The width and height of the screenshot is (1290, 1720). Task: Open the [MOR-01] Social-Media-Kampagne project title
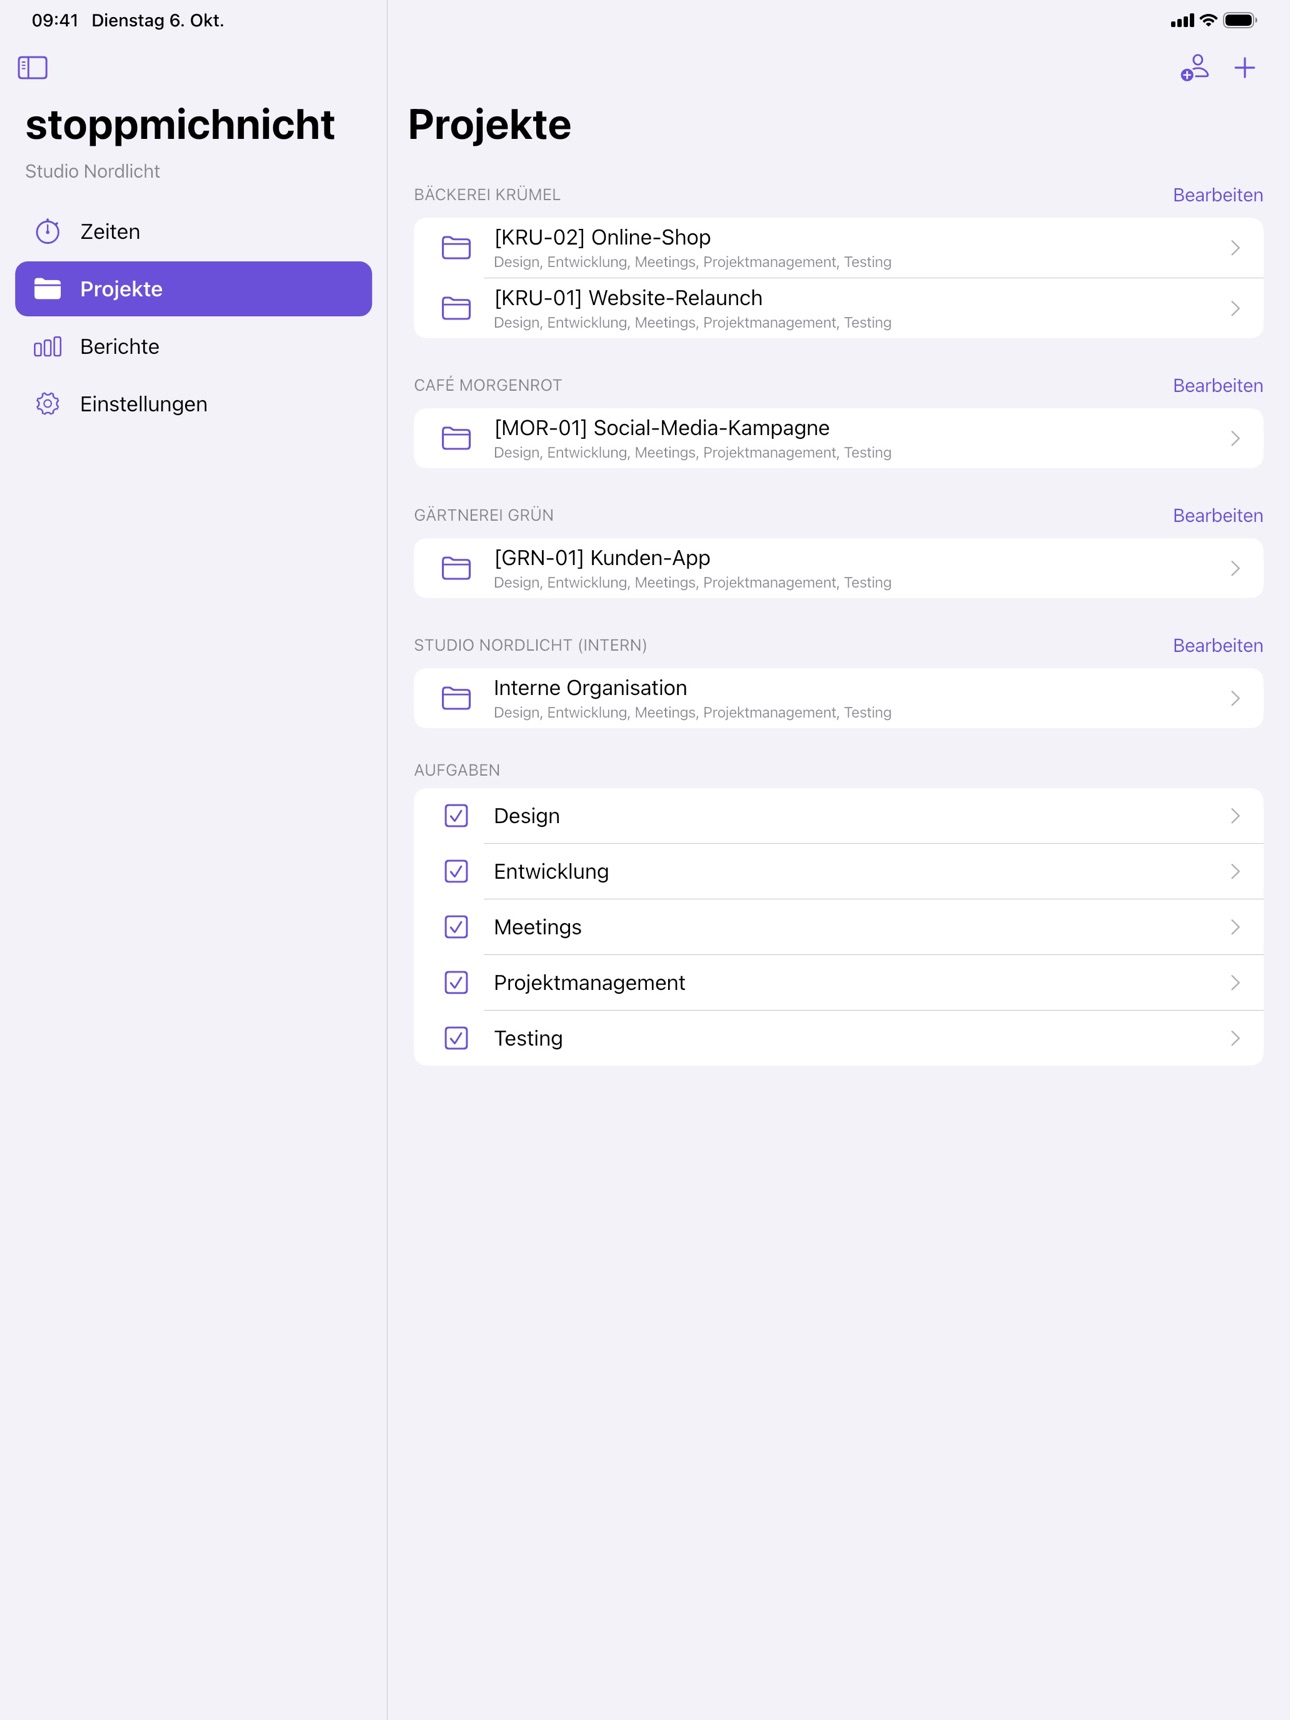click(x=661, y=428)
